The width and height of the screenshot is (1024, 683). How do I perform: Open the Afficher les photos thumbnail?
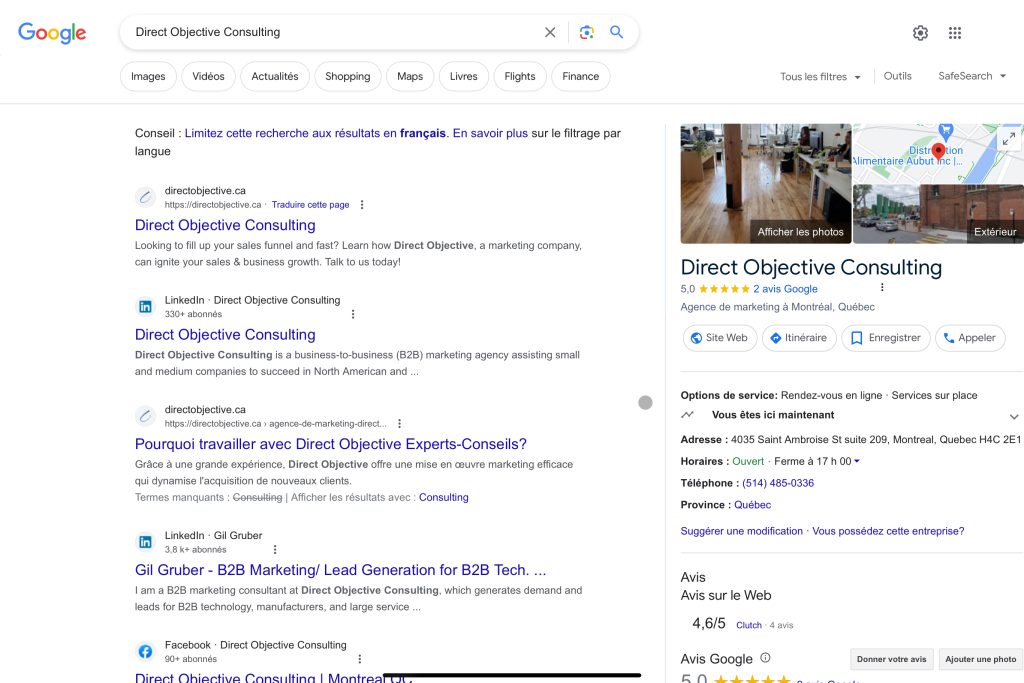[x=766, y=184]
